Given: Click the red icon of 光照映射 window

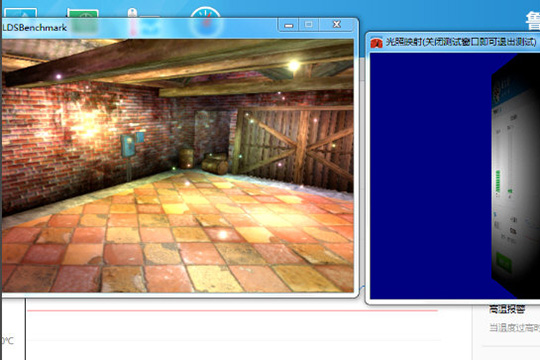Looking at the screenshot, I should pyautogui.click(x=376, y=43).
